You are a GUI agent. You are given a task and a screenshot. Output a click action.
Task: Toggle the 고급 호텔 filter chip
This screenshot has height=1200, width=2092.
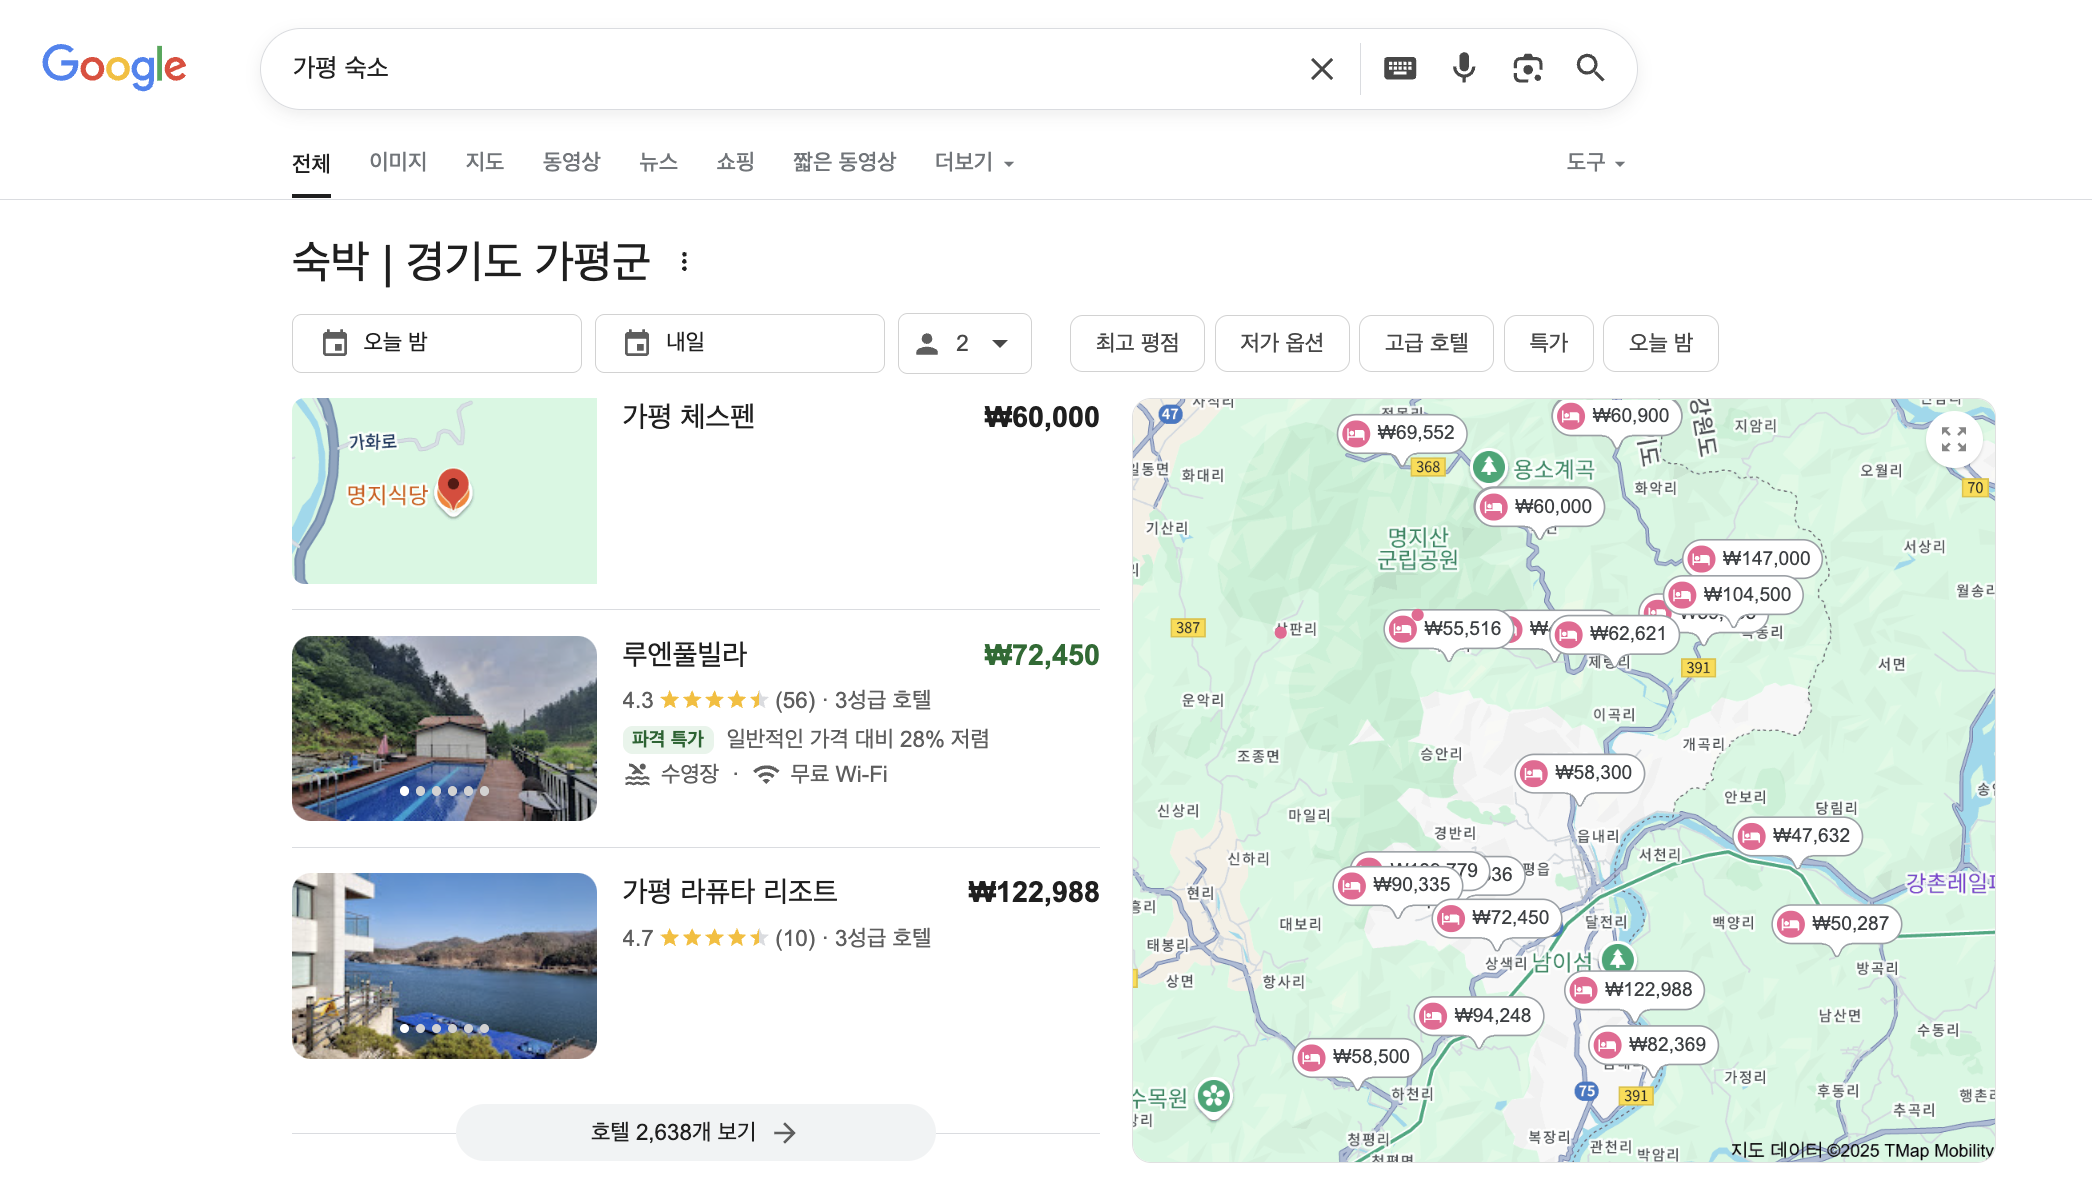1426,343
